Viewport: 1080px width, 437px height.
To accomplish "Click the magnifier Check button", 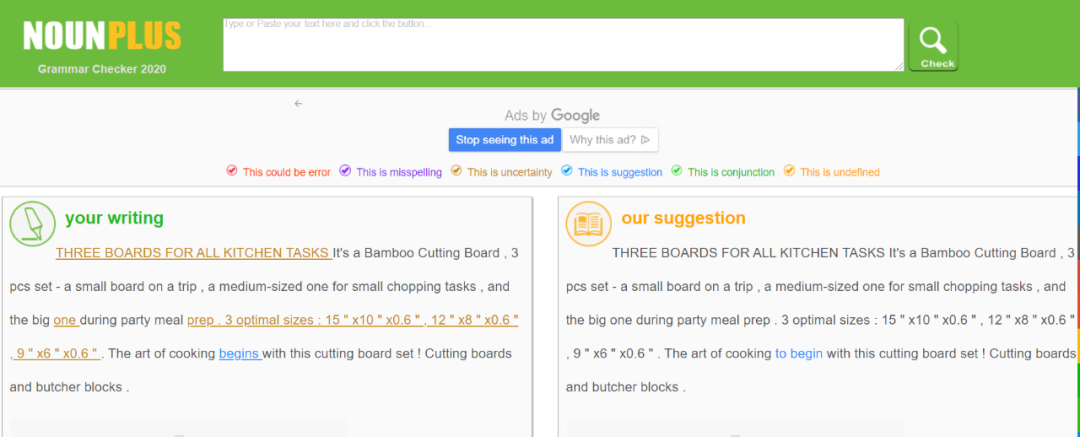I will 933,46.
